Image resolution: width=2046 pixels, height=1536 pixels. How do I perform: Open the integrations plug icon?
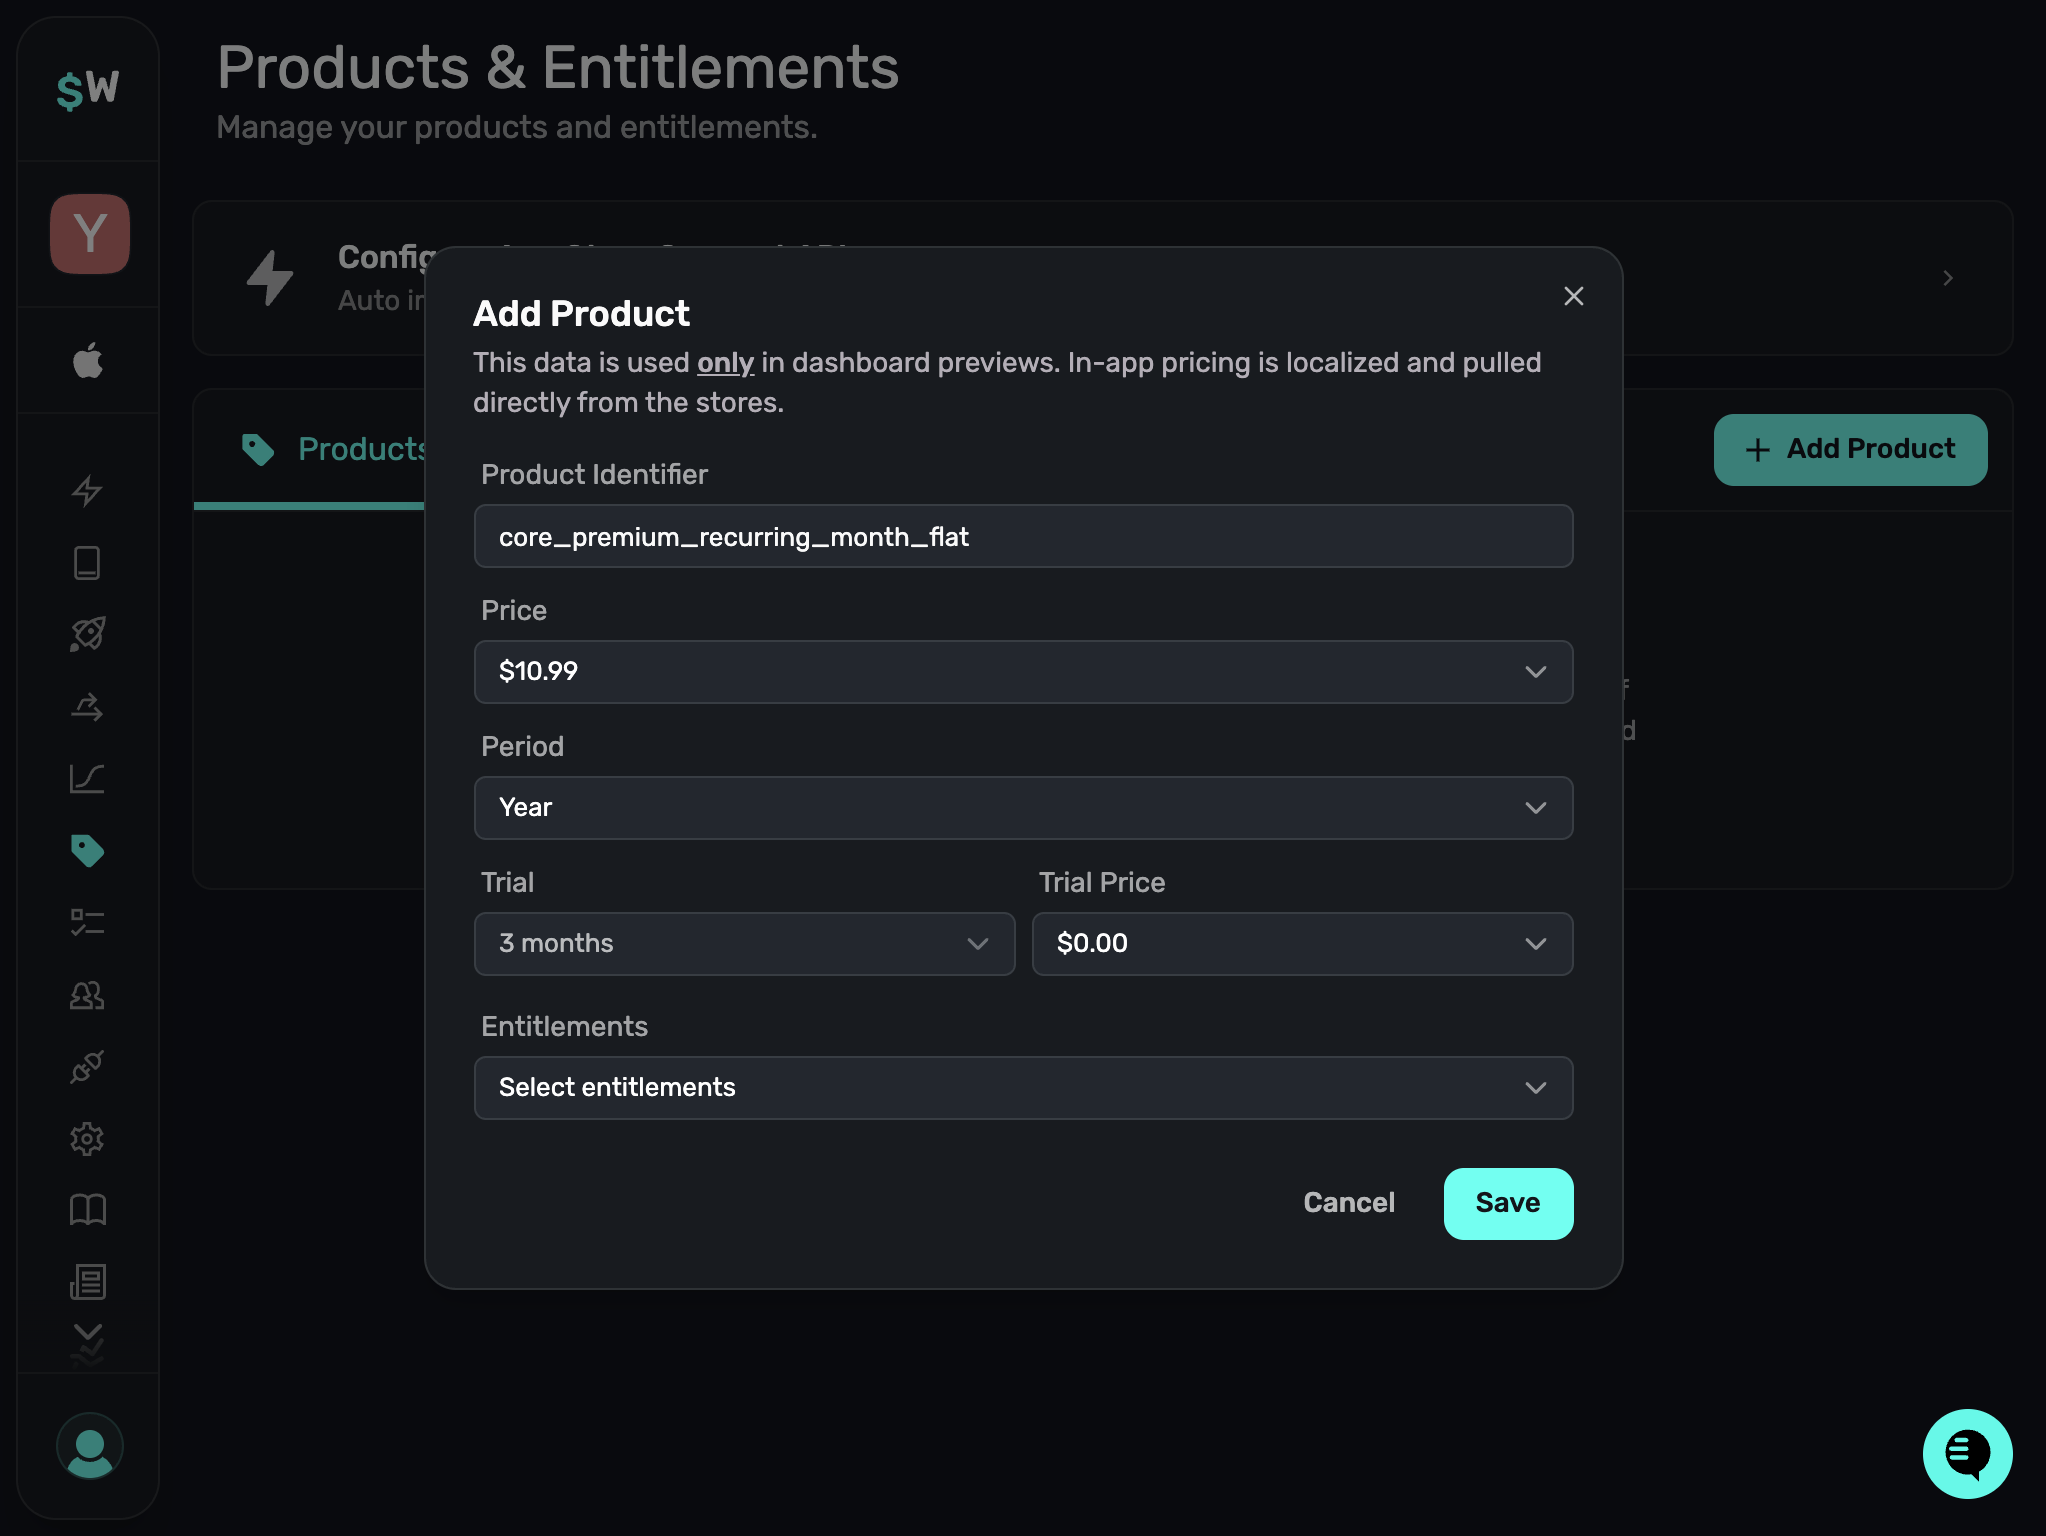(88, 1066)
